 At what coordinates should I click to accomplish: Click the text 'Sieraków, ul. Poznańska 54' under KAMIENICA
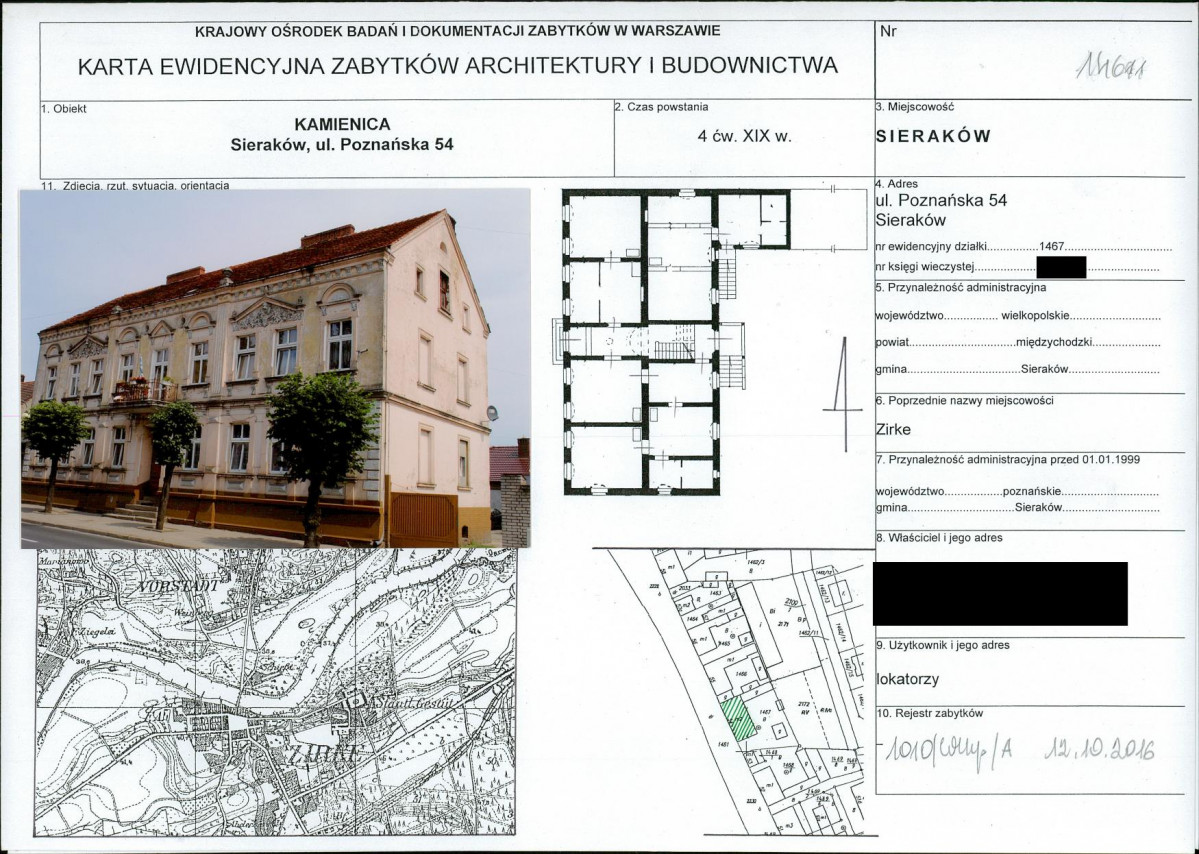[x=342, y=144]
